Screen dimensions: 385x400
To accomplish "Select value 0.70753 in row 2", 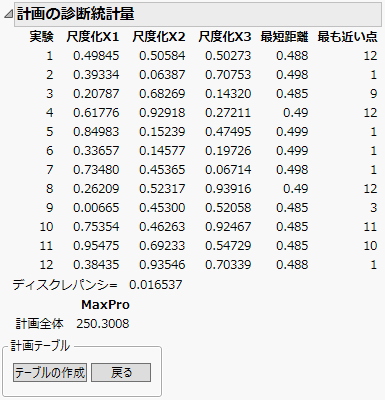I will pyautogui.click(x=228, y=75).
